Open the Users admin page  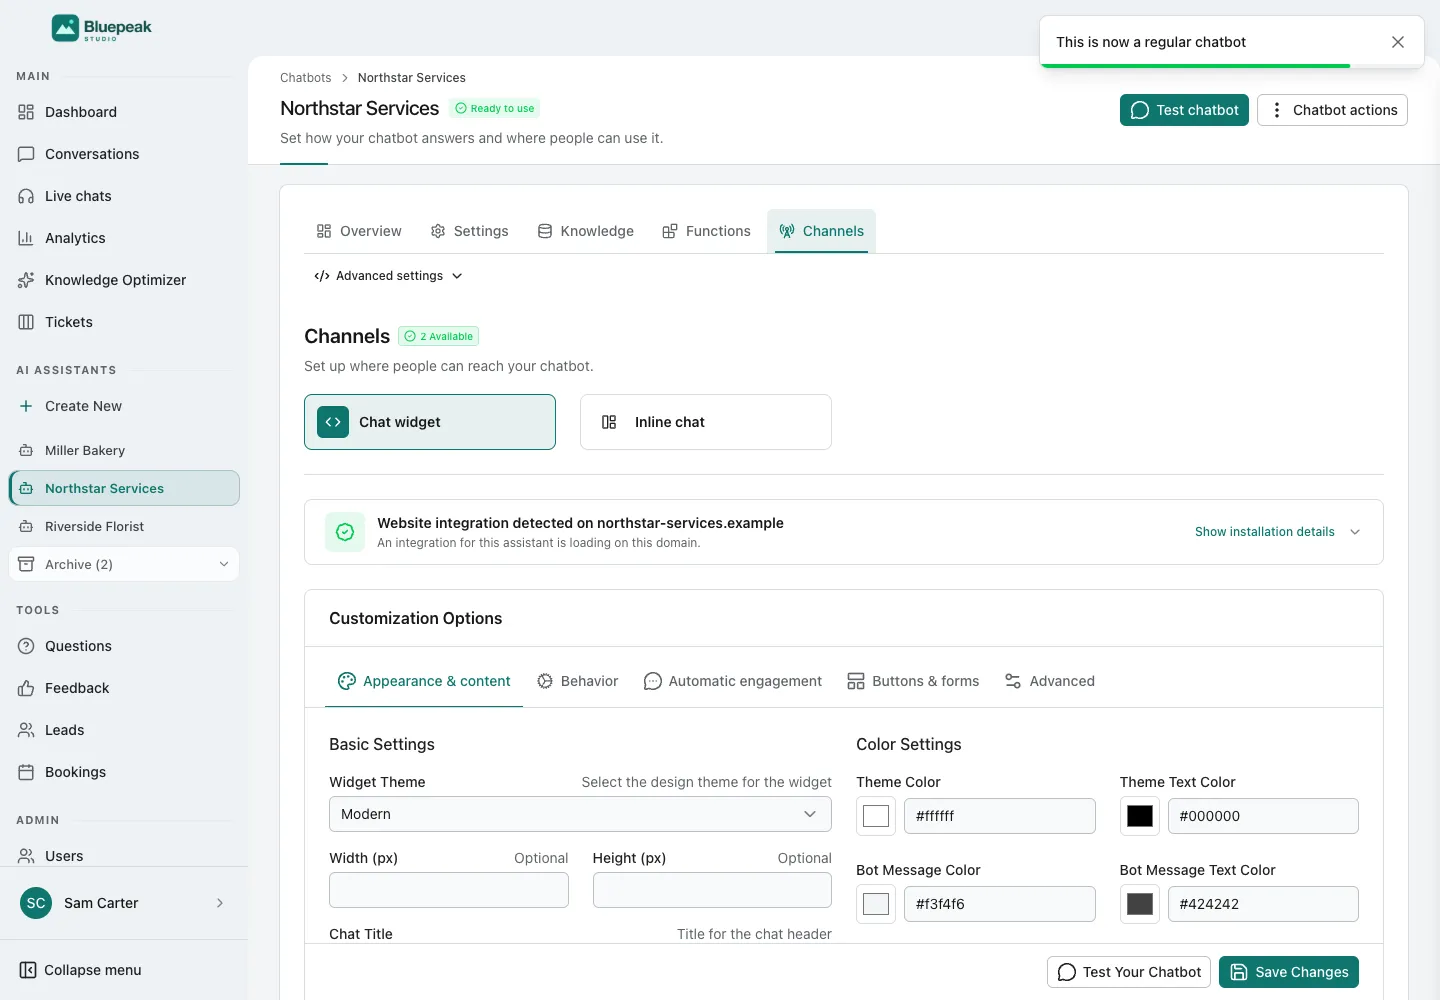point(124,855)
